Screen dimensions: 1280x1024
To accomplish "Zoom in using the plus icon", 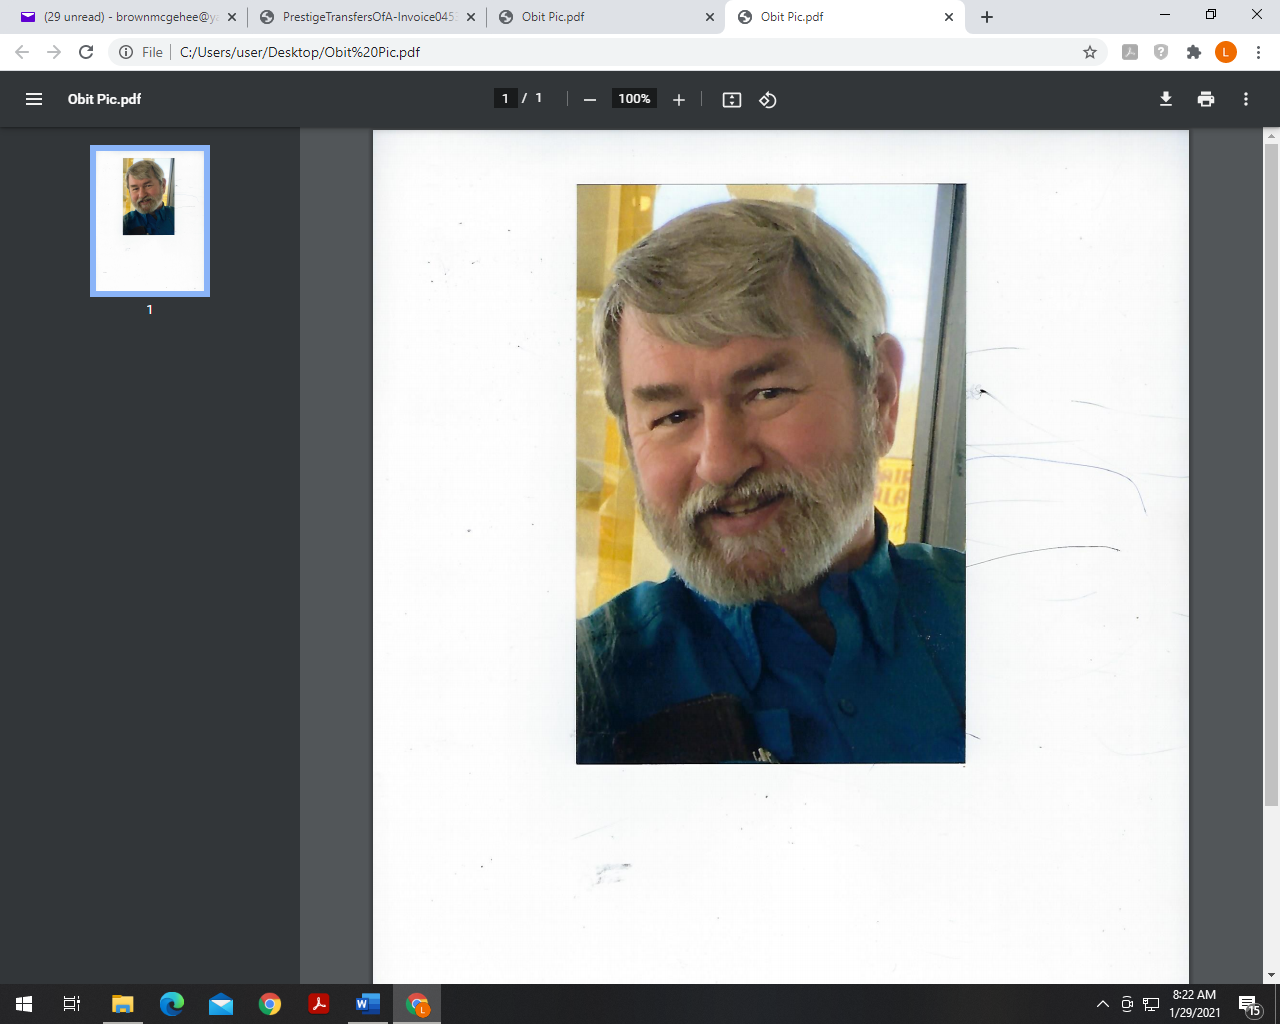I will coord(679,99).
